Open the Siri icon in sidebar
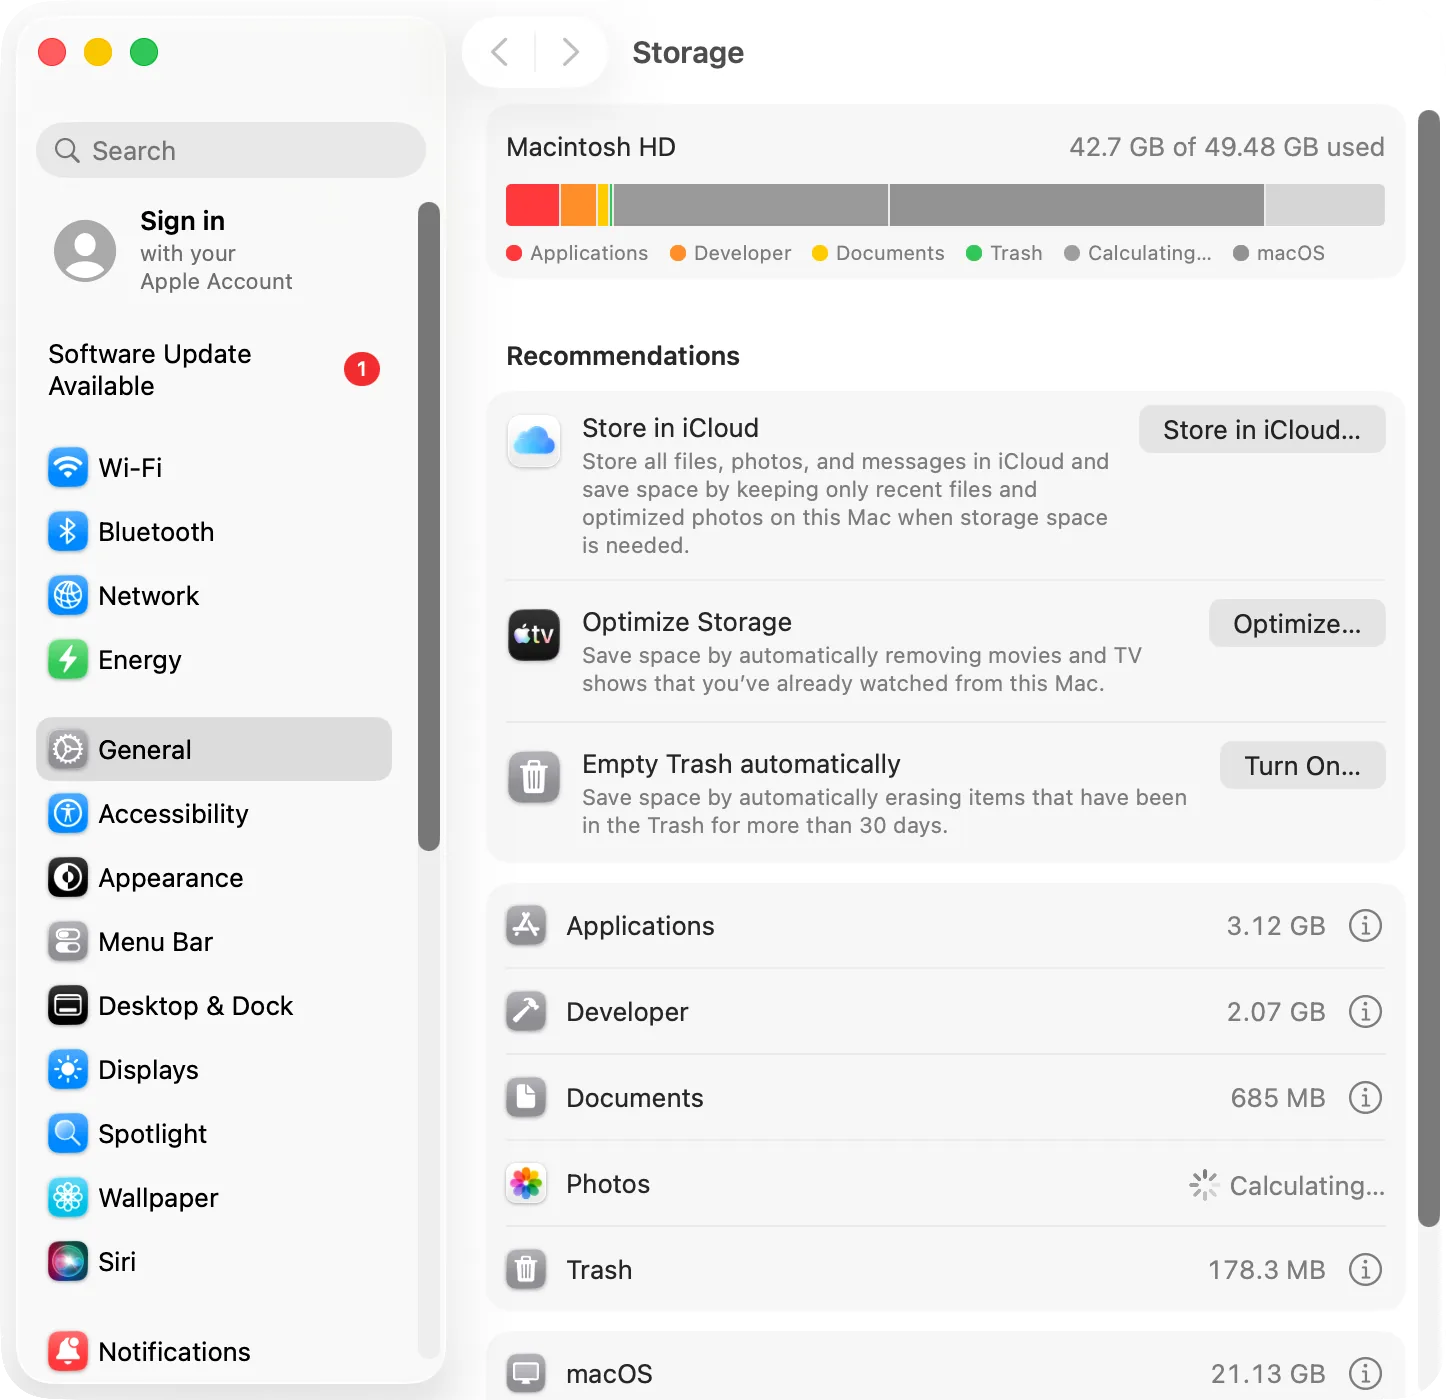 [68, 1261]
